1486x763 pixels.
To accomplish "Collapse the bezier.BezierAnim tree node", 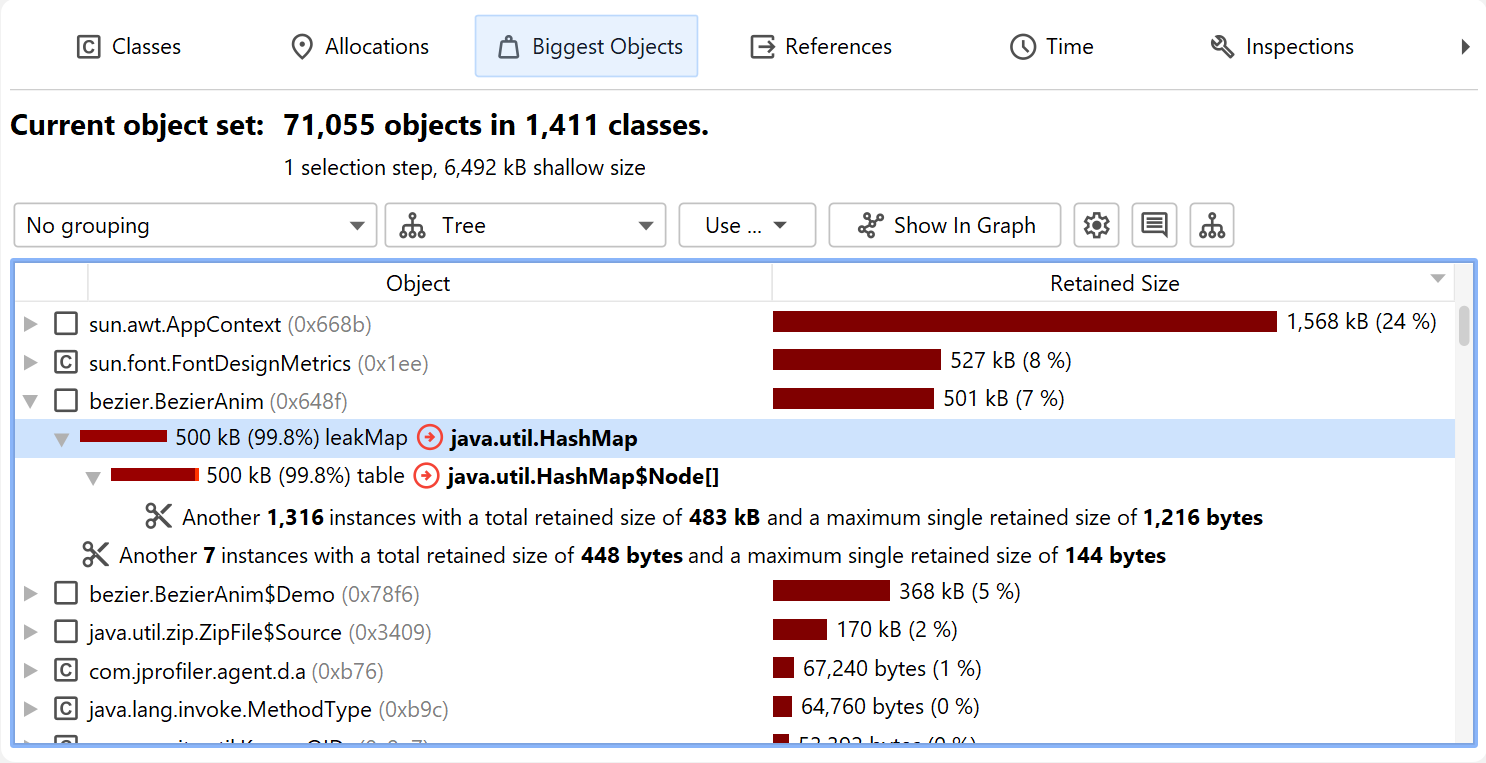I will 31,401.
